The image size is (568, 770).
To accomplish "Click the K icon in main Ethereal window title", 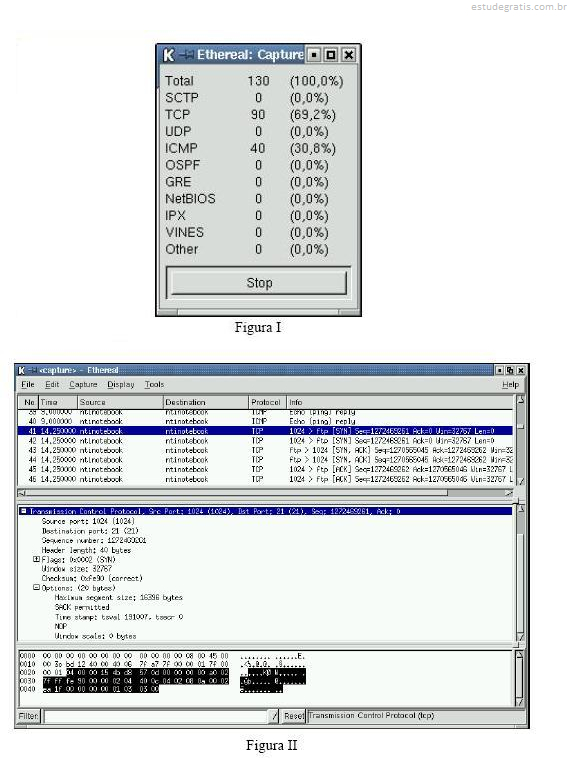I will (x=22, y=370).
